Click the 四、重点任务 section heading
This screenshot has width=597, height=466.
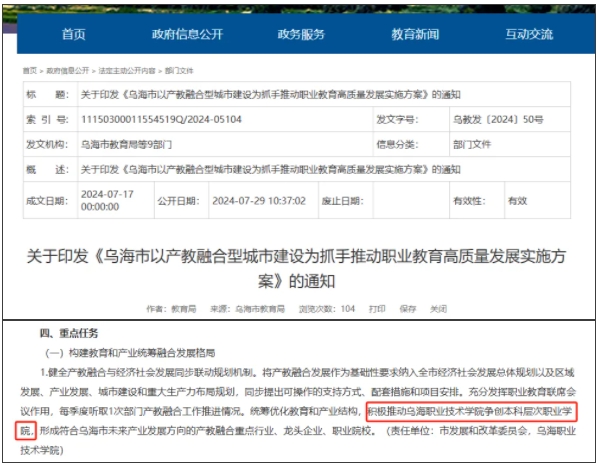[x=69, y=334]
